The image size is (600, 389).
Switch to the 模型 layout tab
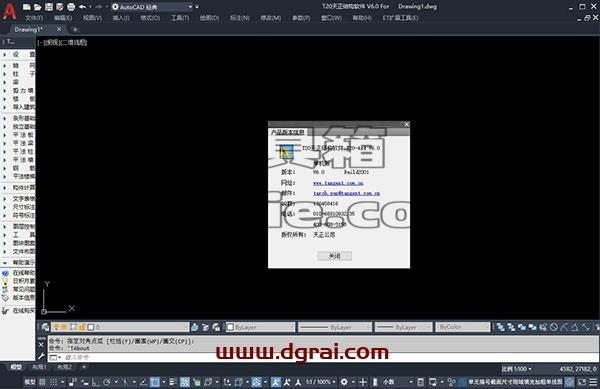(x=16, y=368)
